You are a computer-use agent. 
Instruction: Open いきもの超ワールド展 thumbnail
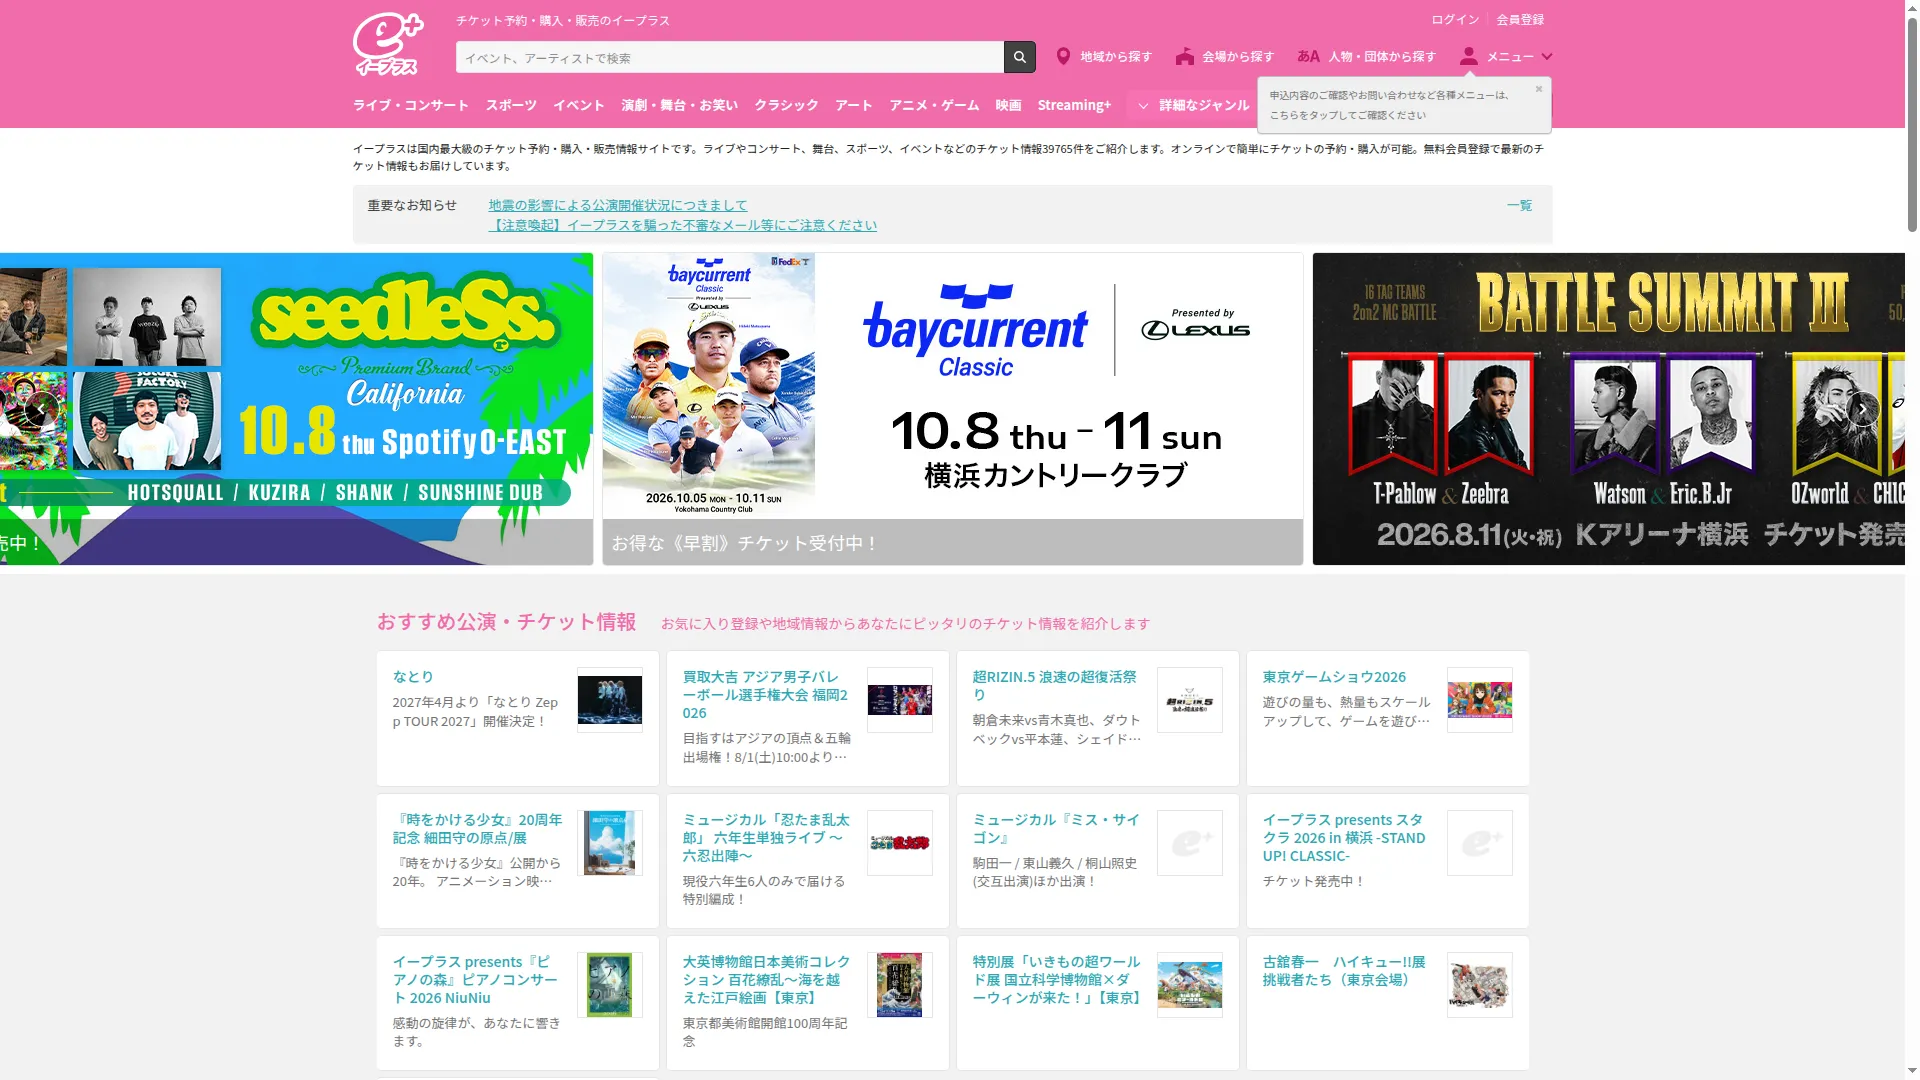1189,985
